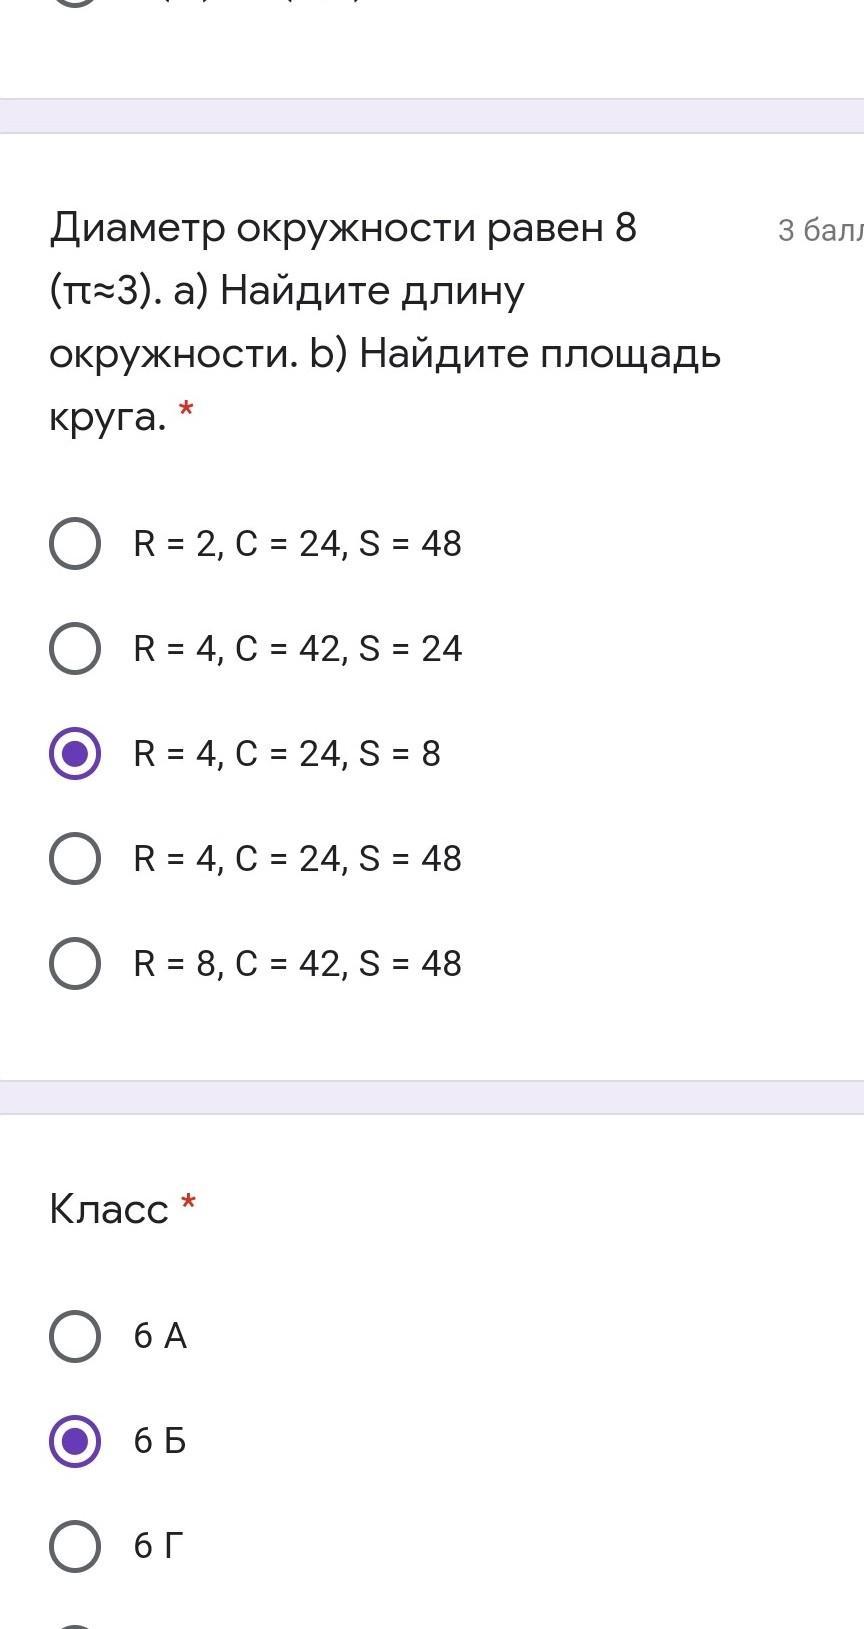This screenshot has width=864, height=1629.
Task: Click the "6 А" option text label
Action: click(x=160, y=1336)
